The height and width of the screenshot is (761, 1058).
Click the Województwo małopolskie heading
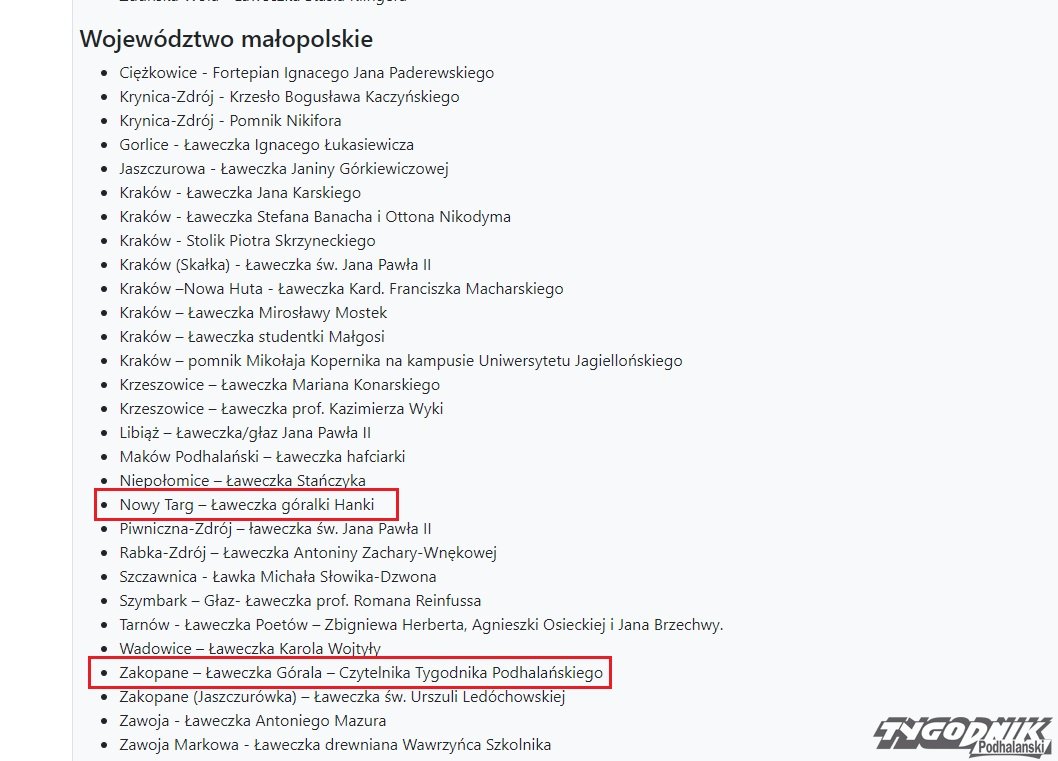click(x=226, y=39)
